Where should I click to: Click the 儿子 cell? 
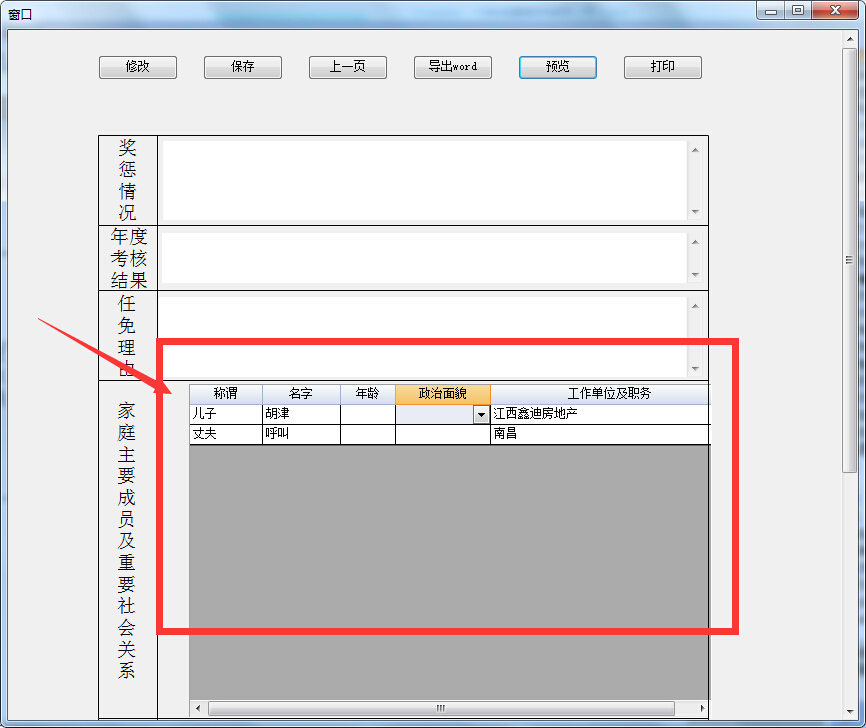click(x=226, y=414)
